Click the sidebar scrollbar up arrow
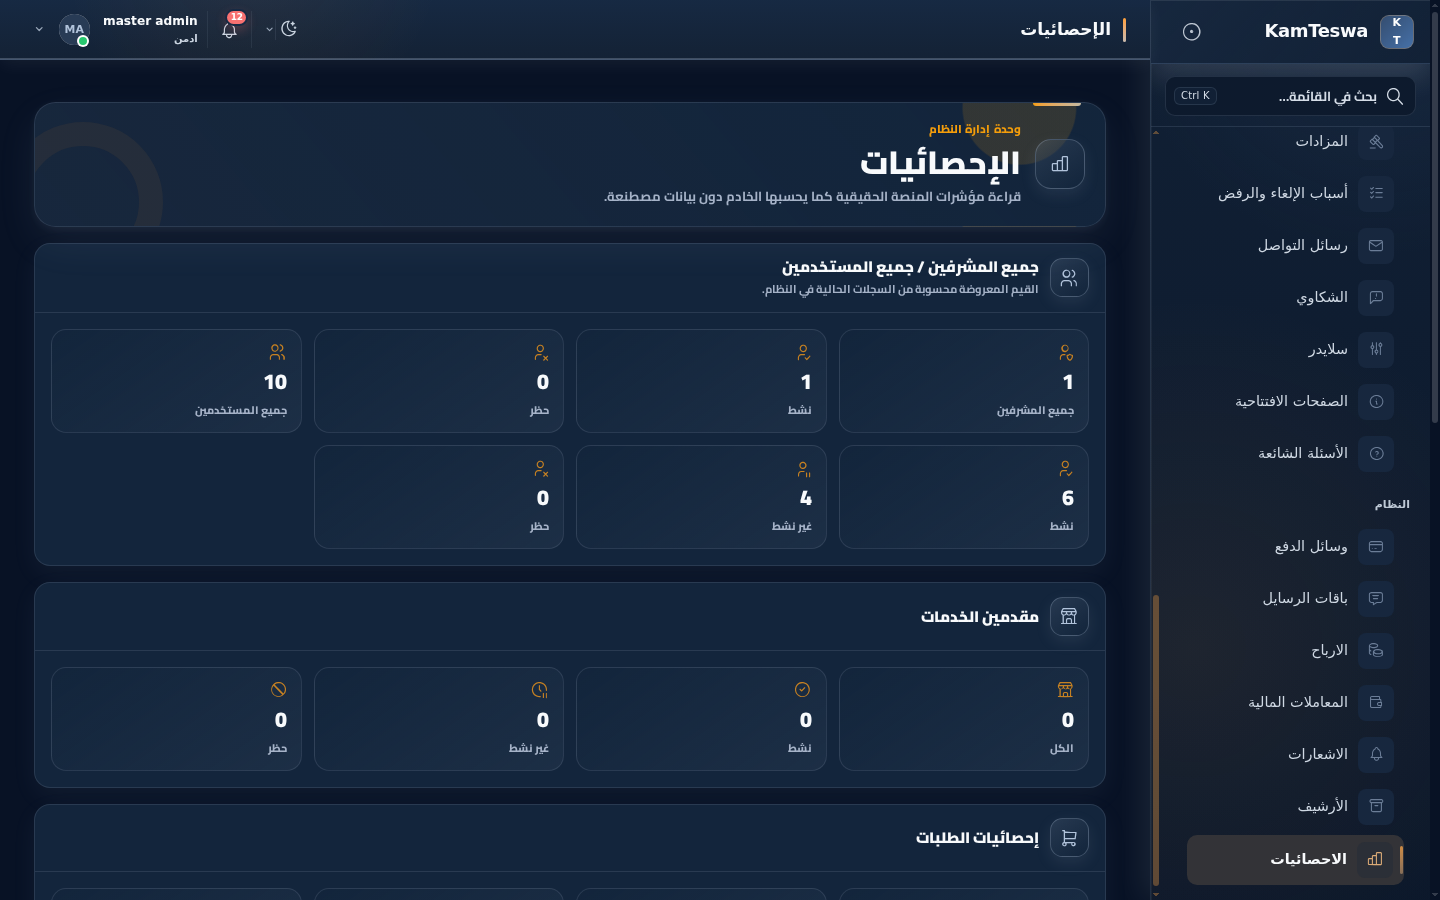This screenshot has height=900, width=1440. point(1156,133)
